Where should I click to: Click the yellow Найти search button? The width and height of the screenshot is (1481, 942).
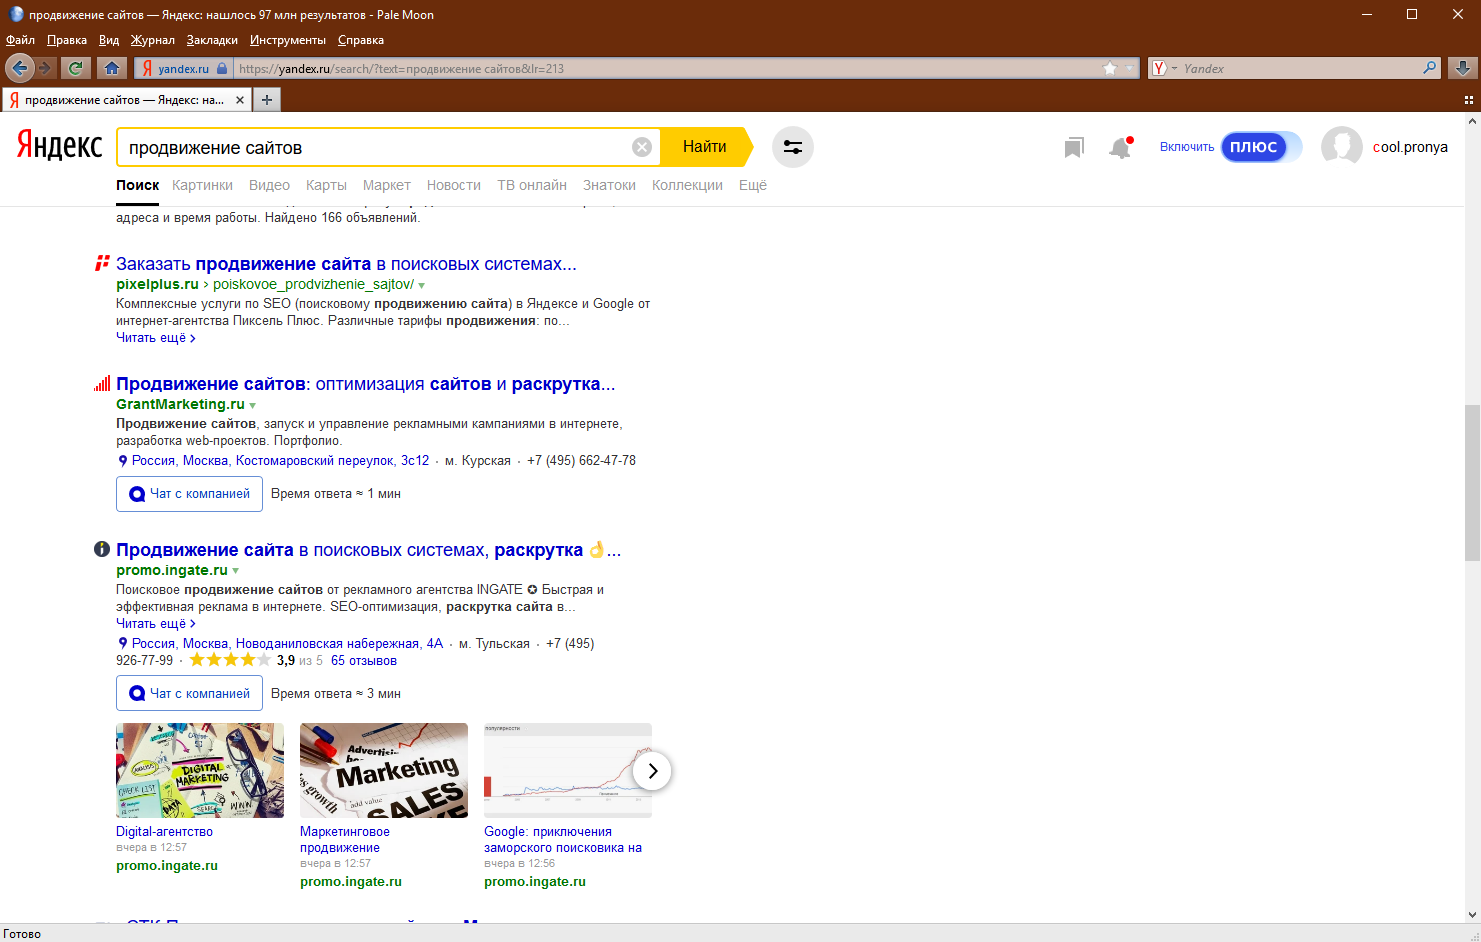pyautogui.click(x=705, y=147)
